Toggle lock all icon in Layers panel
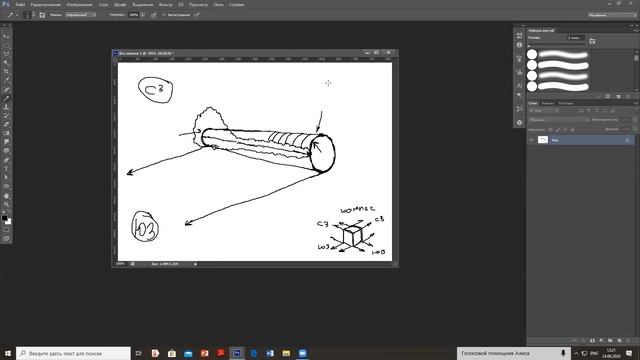Image resolution: width=640 pixels, height=360 pixels. (x=572, y=129)
